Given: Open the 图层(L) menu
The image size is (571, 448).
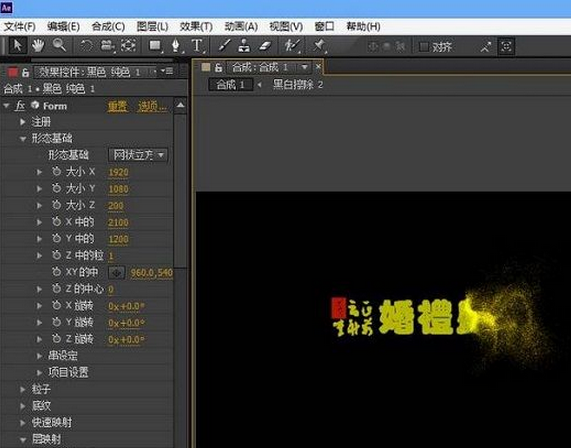Looking at the screenshot, I should click(x=152, y=27).
